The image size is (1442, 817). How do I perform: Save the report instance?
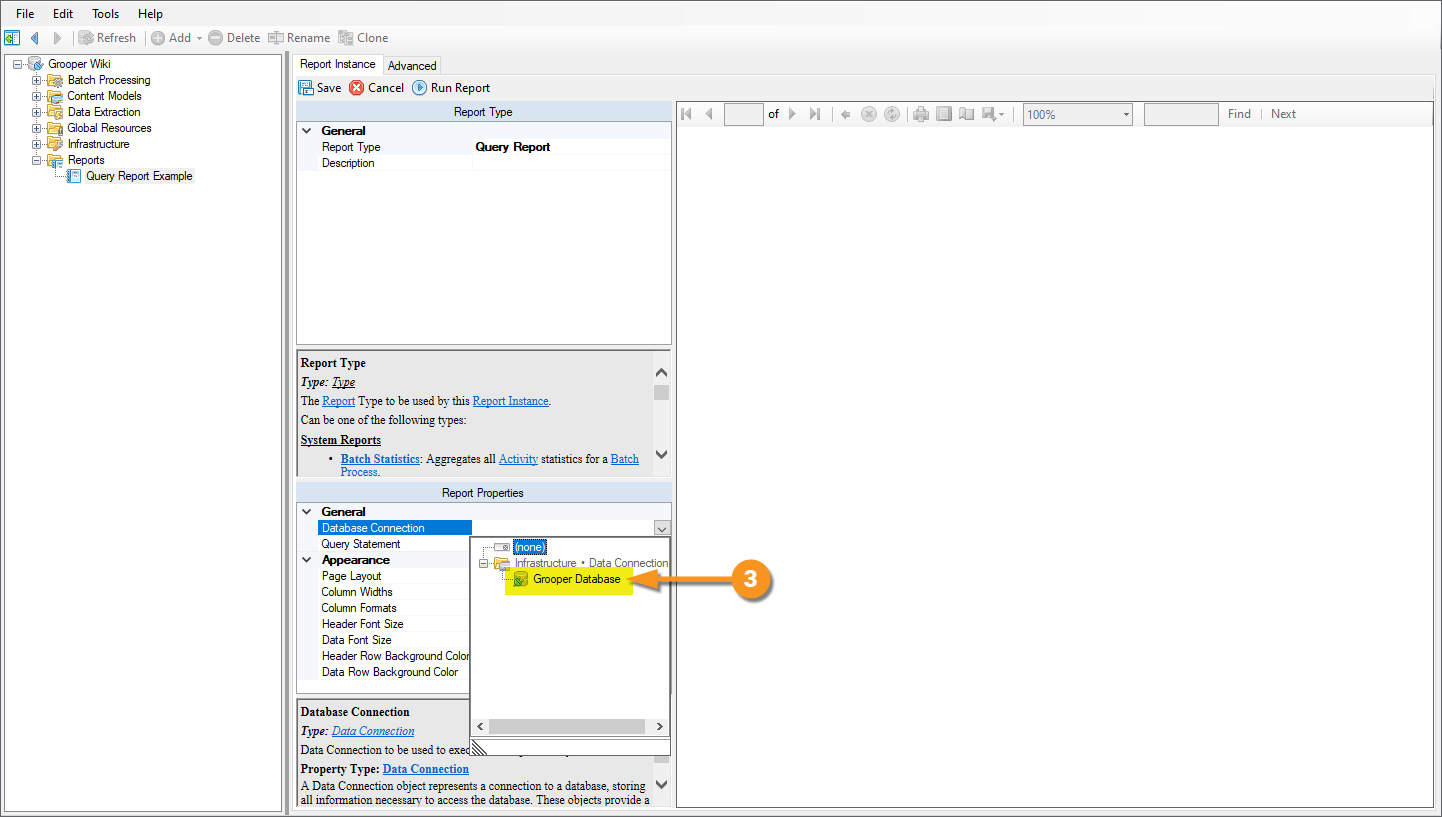[x=320, y=88]
